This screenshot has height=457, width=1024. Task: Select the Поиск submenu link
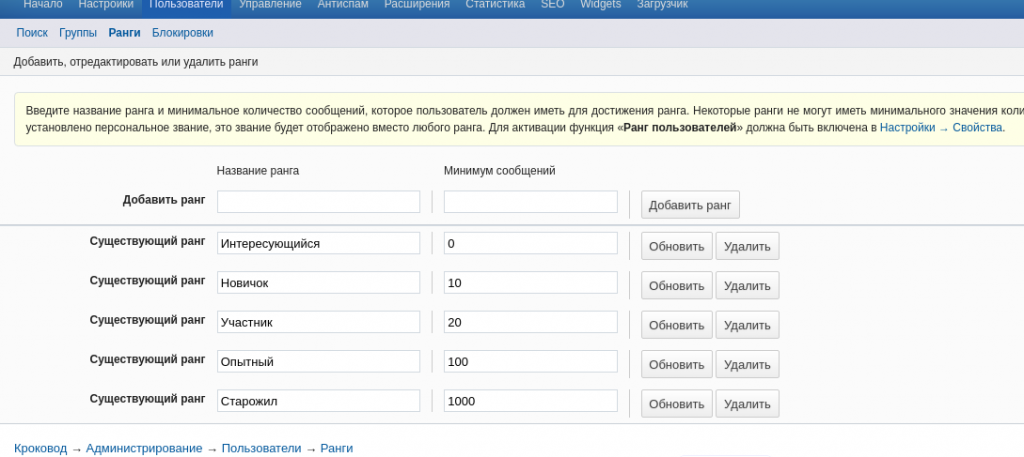32,33
